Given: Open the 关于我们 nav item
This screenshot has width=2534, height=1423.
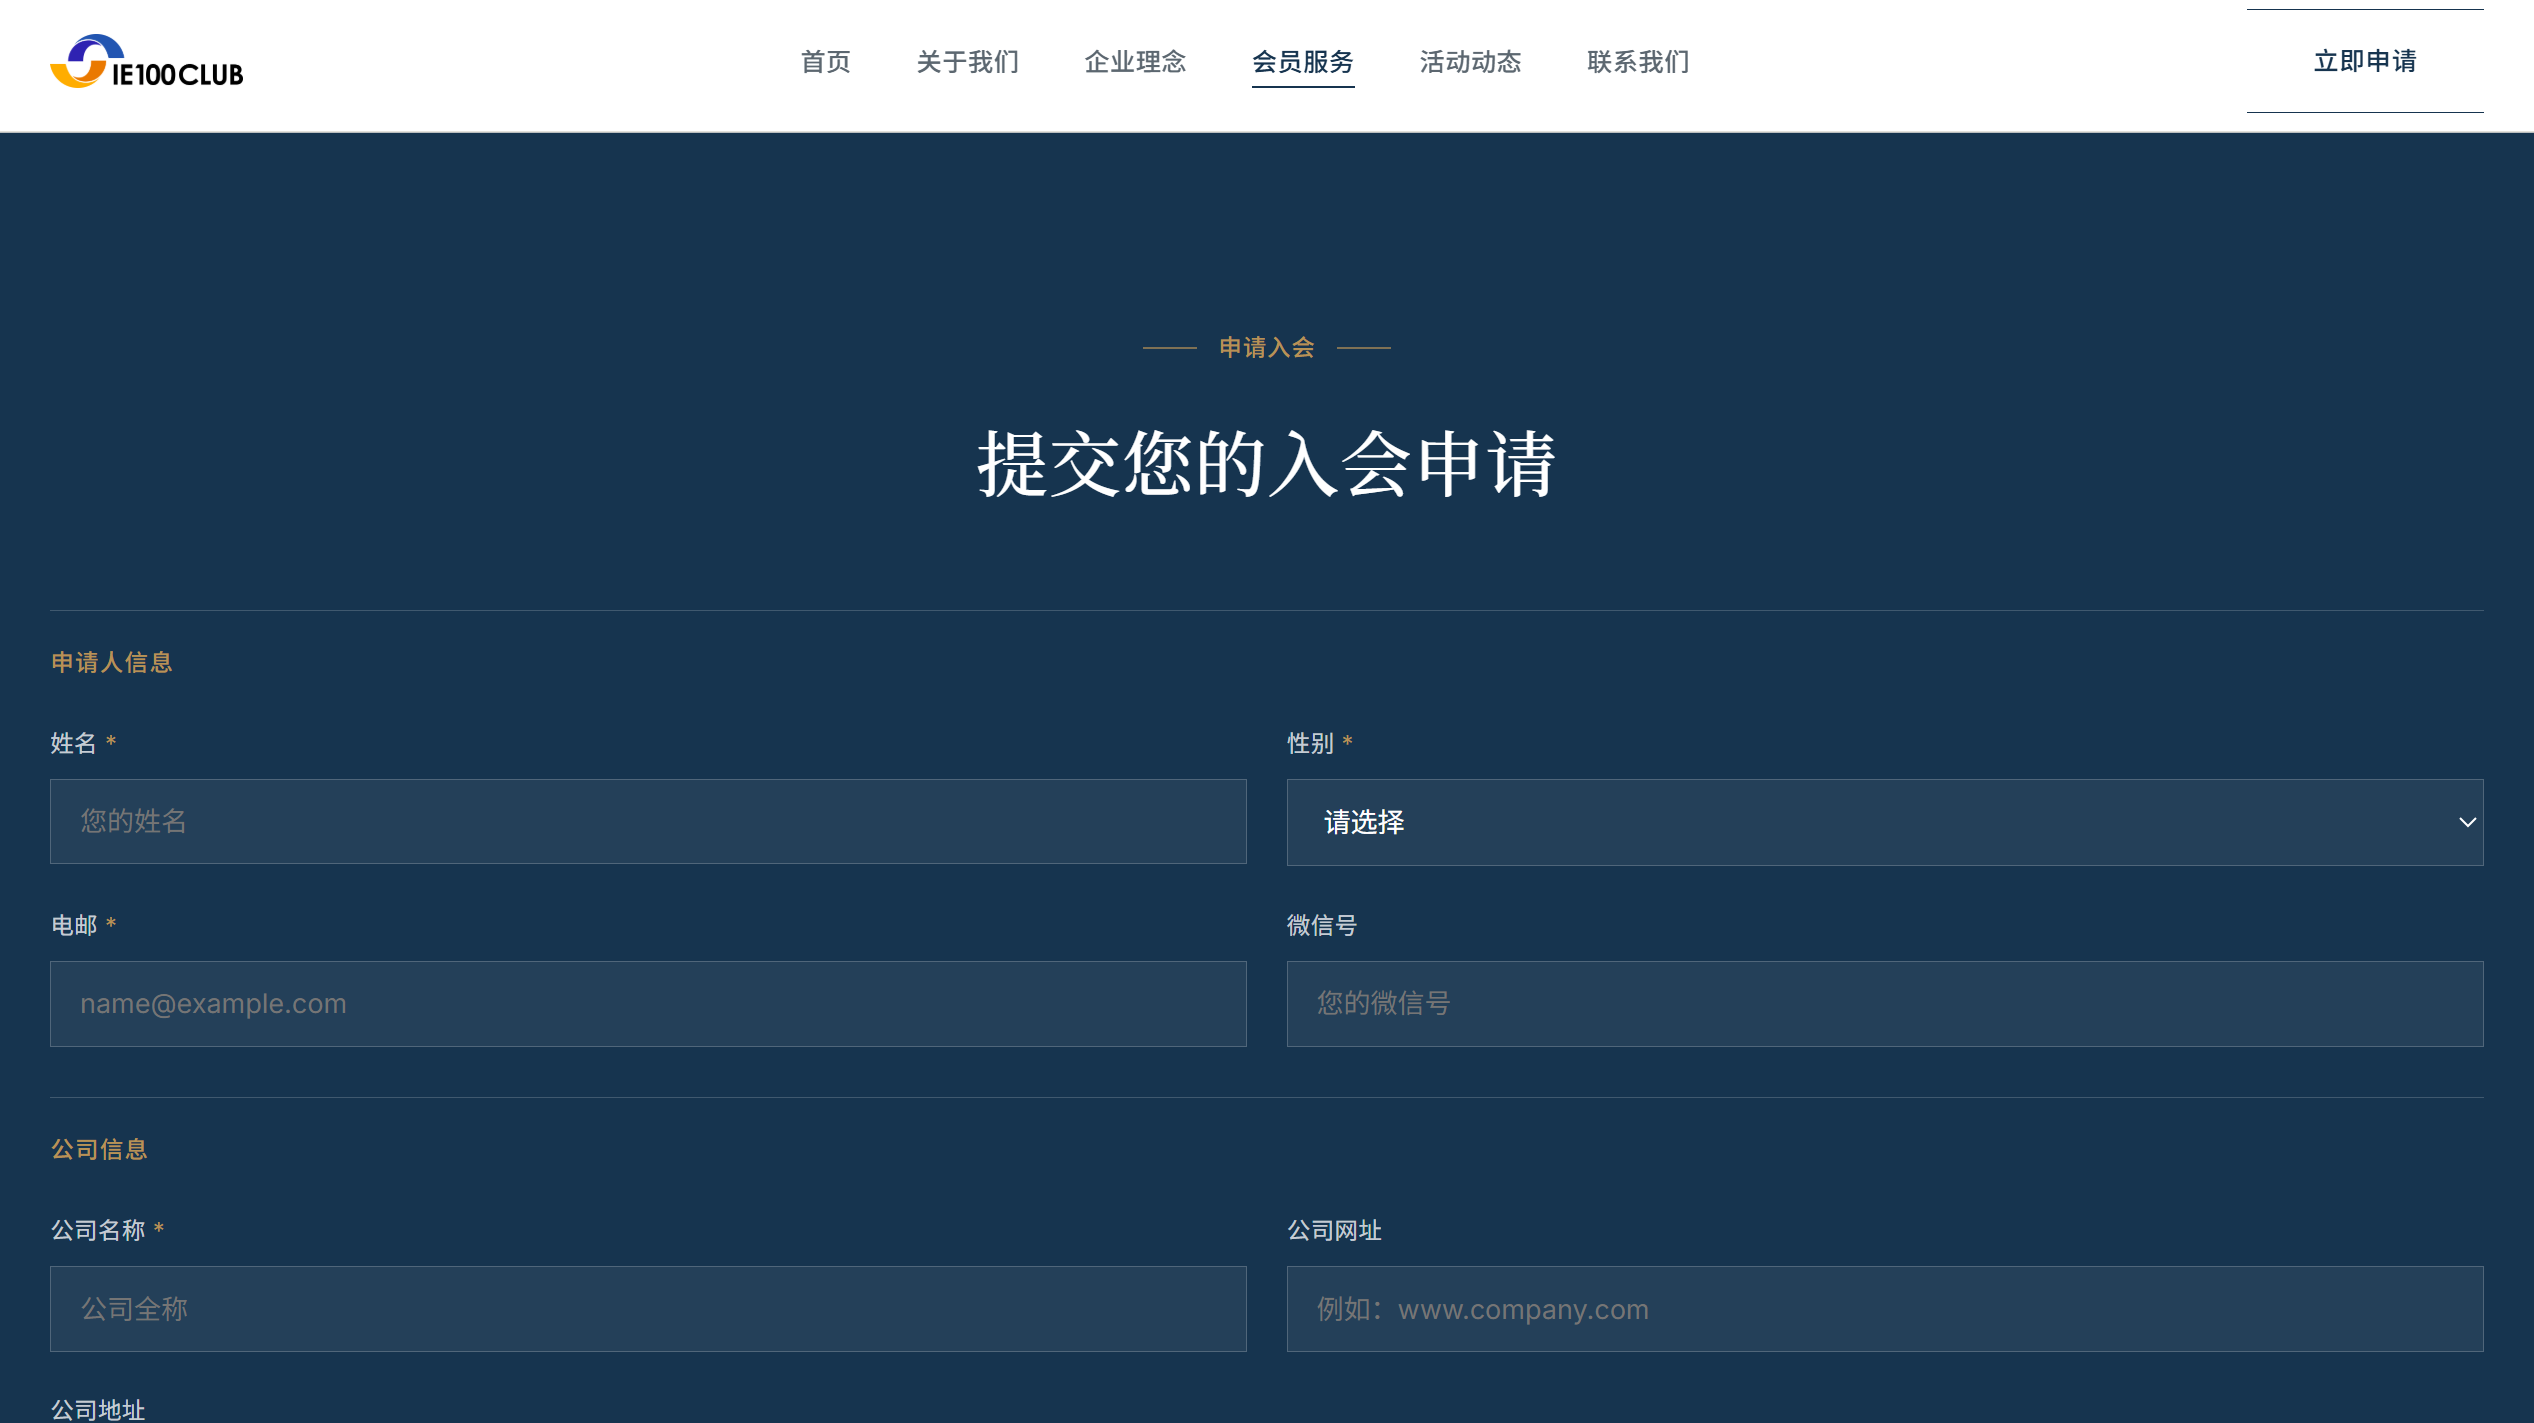Looking at the screenshot, I should pyautogui.click(x=968, y=62).
